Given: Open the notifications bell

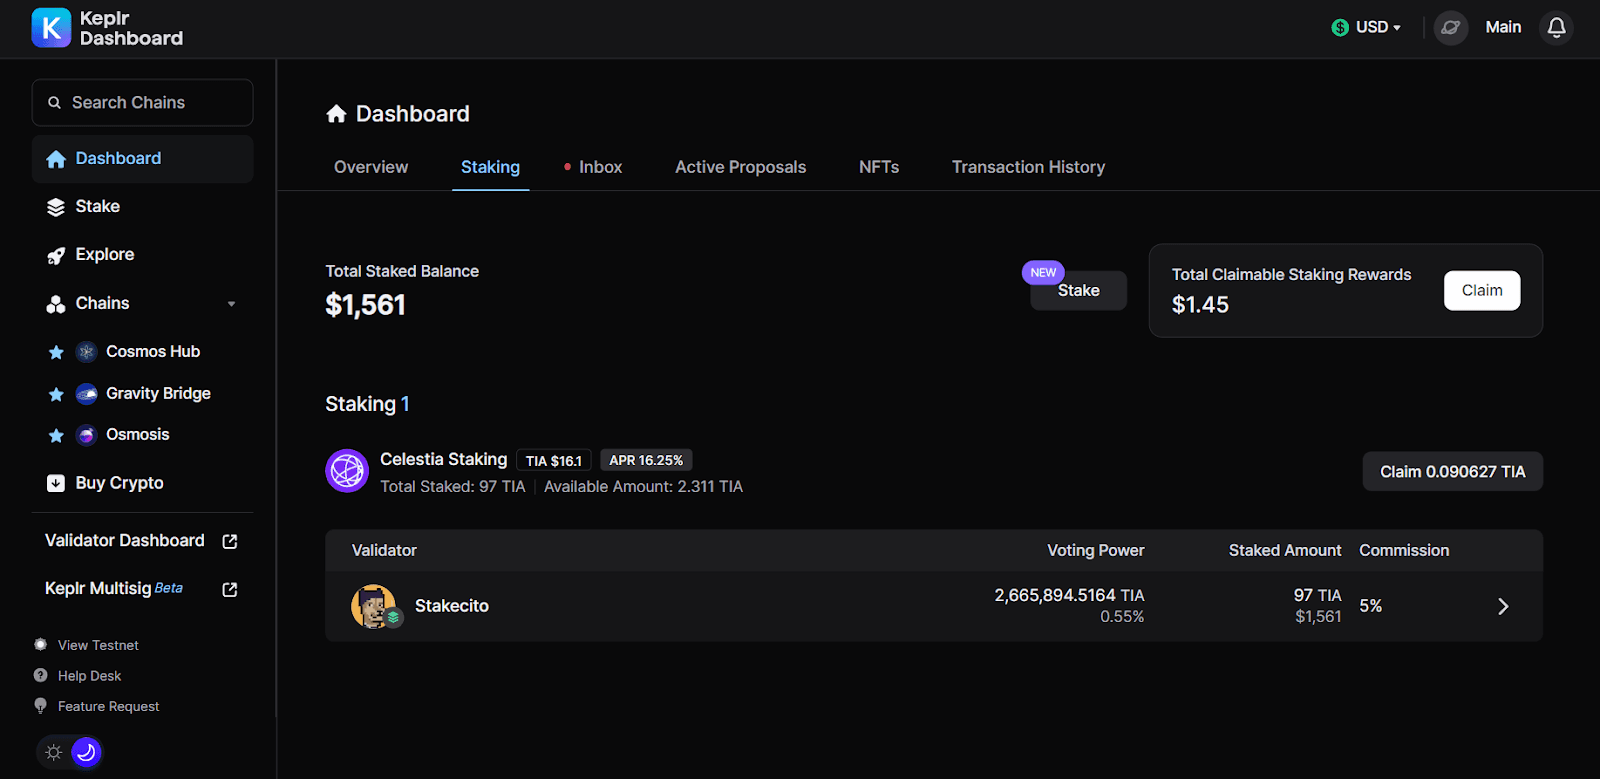Looking at the screenshot, I should click(x=1556, y=27).
